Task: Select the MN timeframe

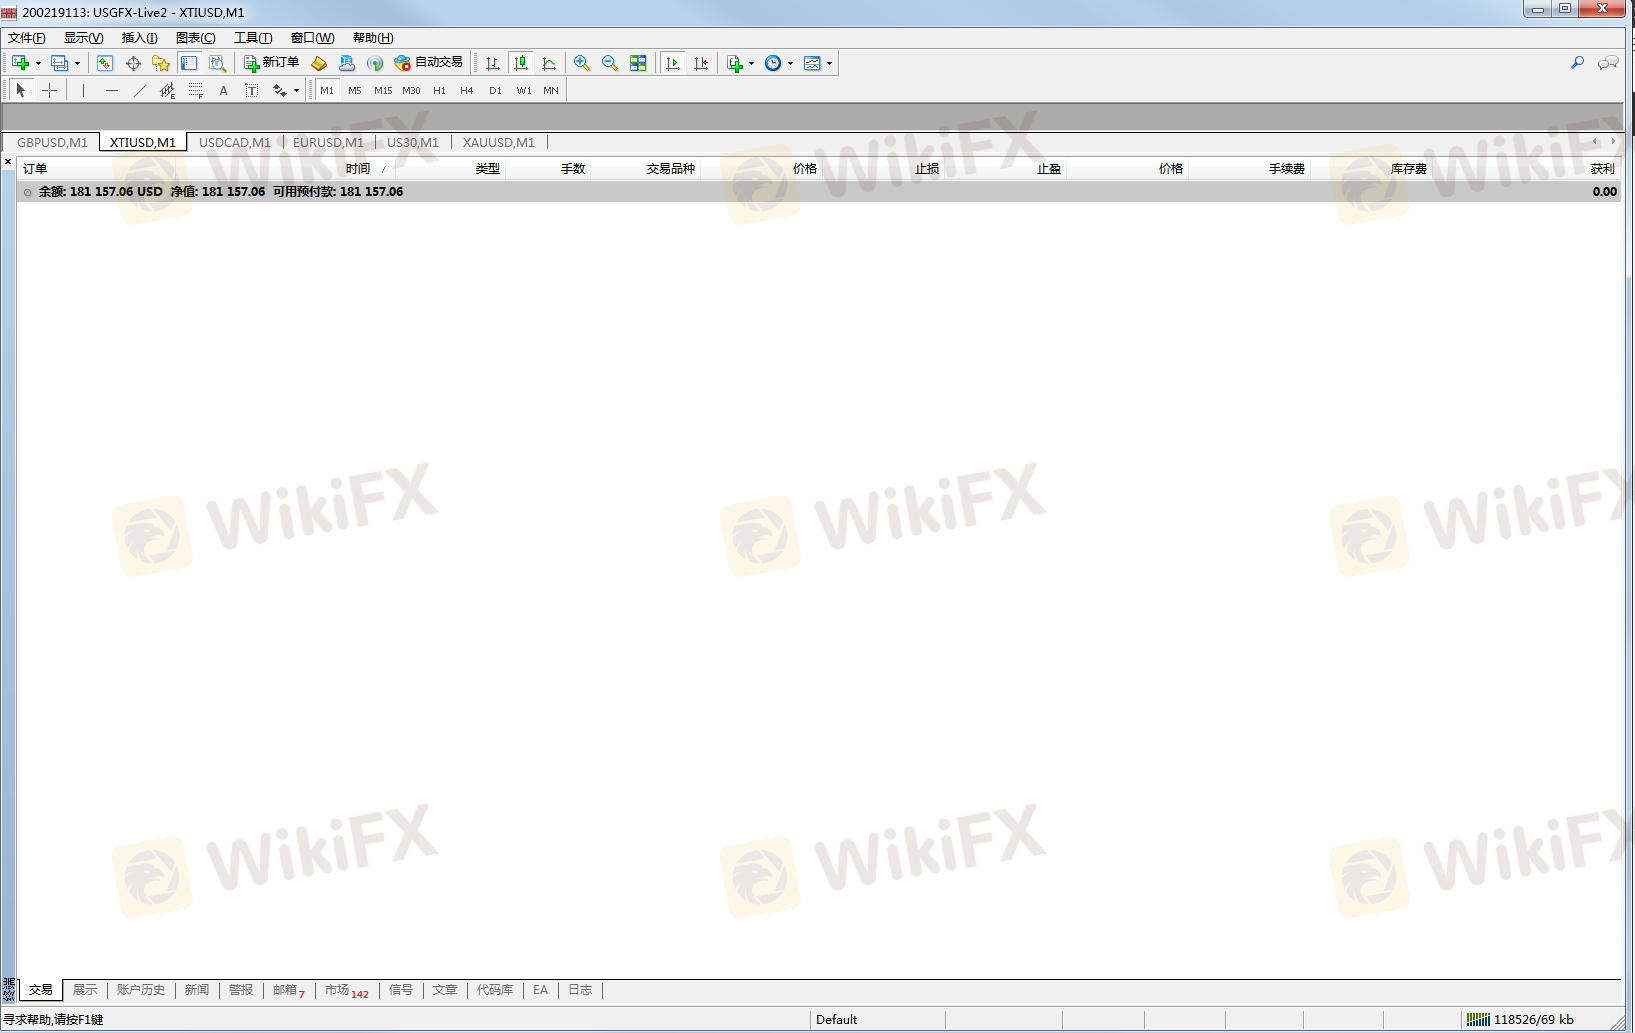Action: [x=551, y=90]
